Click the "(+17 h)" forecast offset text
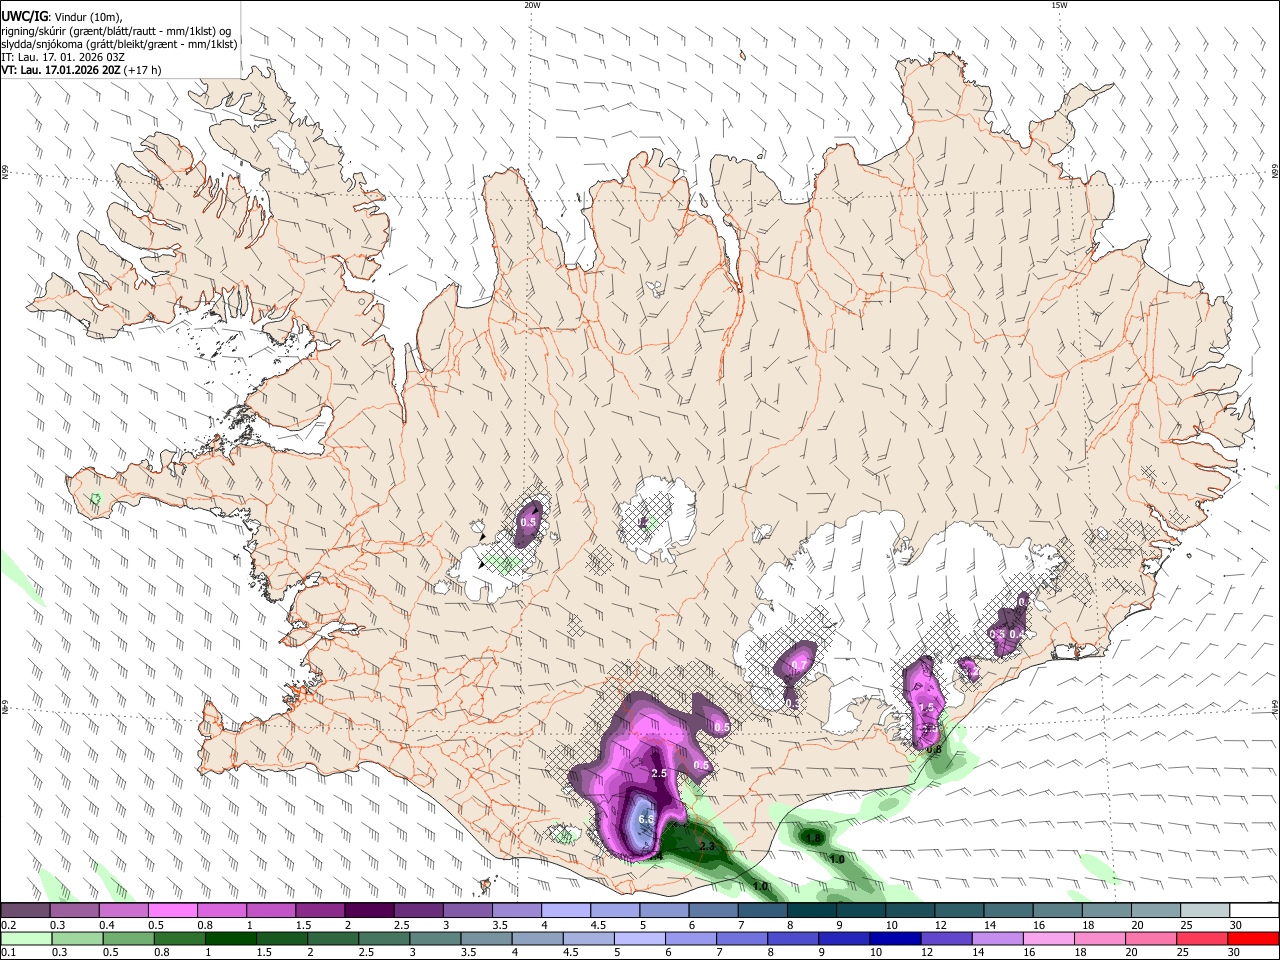 click(144, 71)
